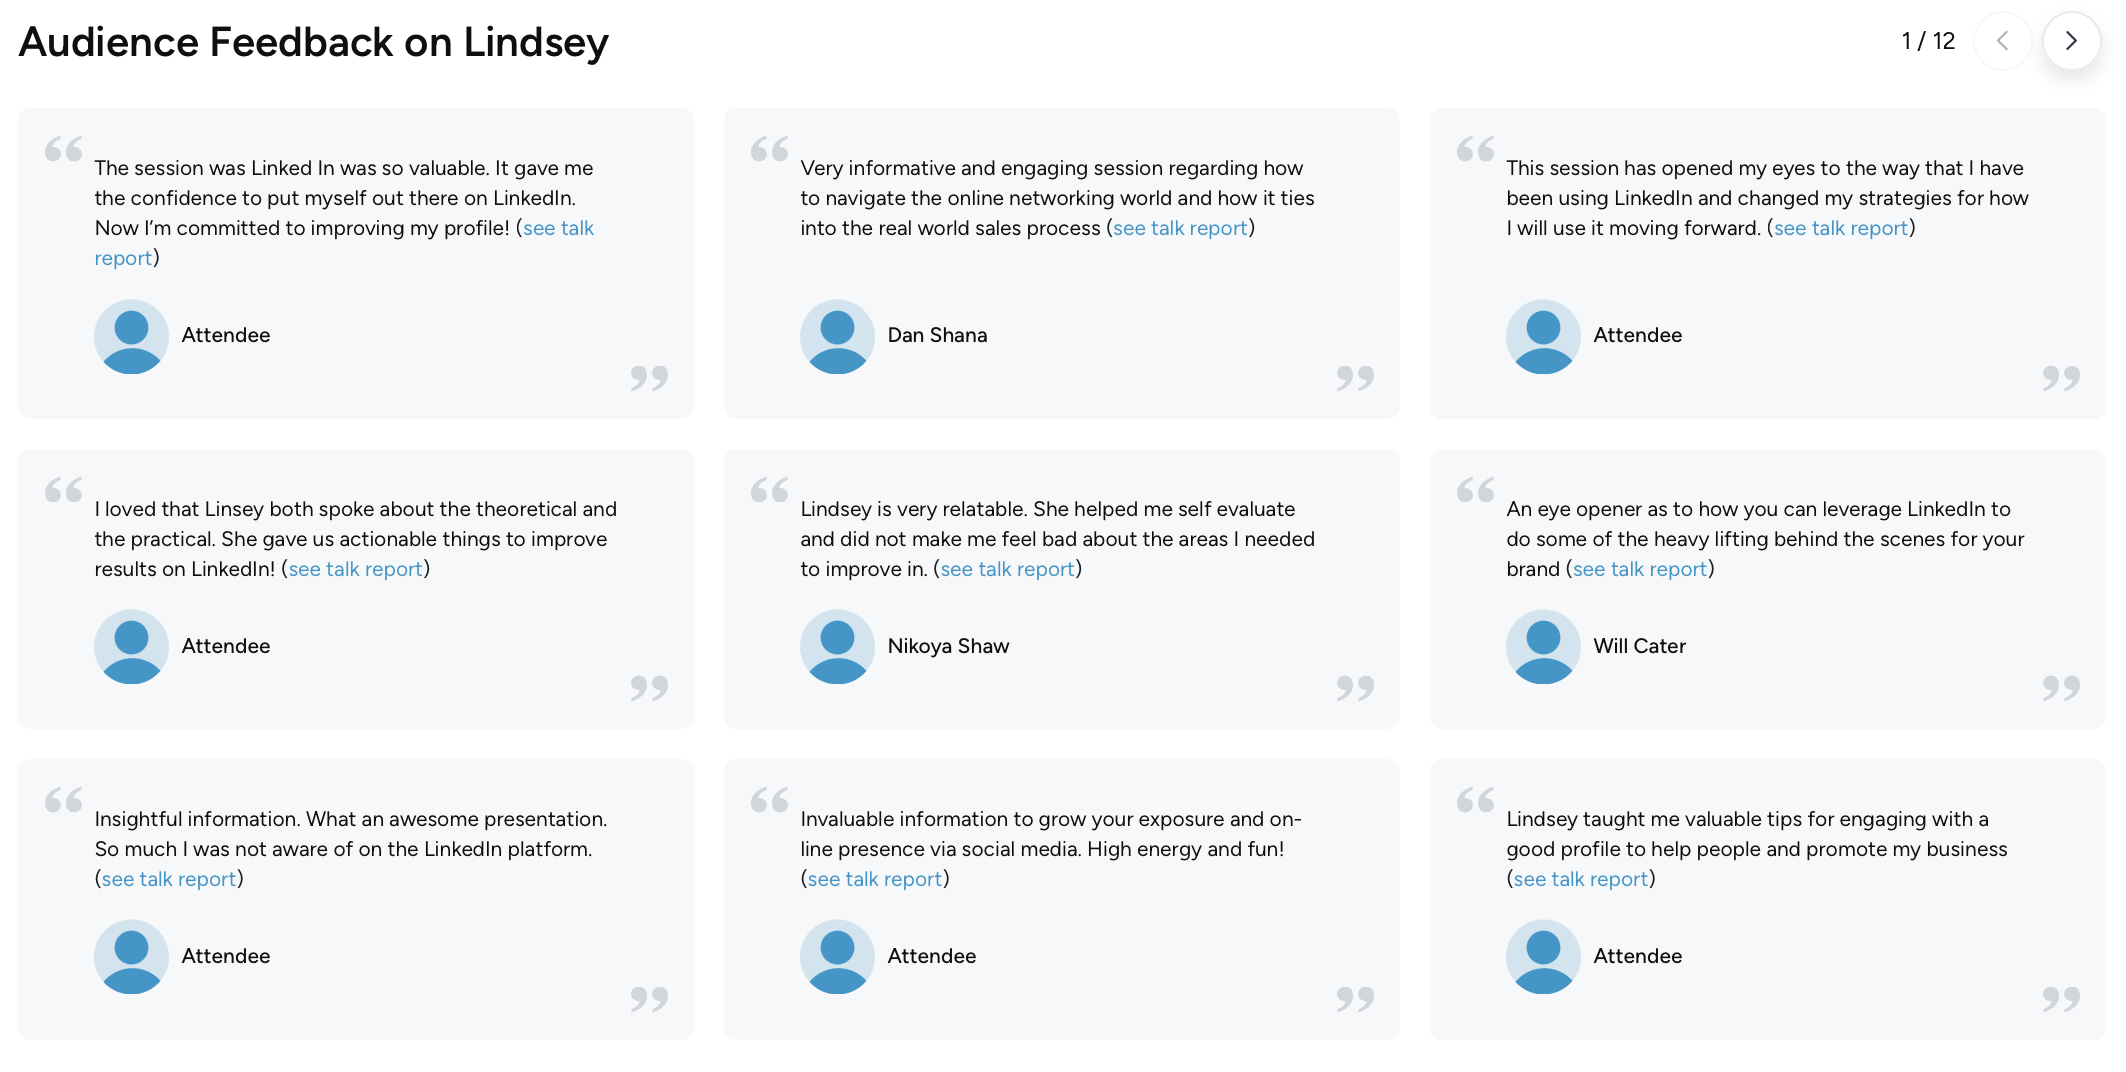Screen dimensions: 2126x1072
Task: Open talk report link in Nikoya Shaw's review
Action: [1007, 569]
